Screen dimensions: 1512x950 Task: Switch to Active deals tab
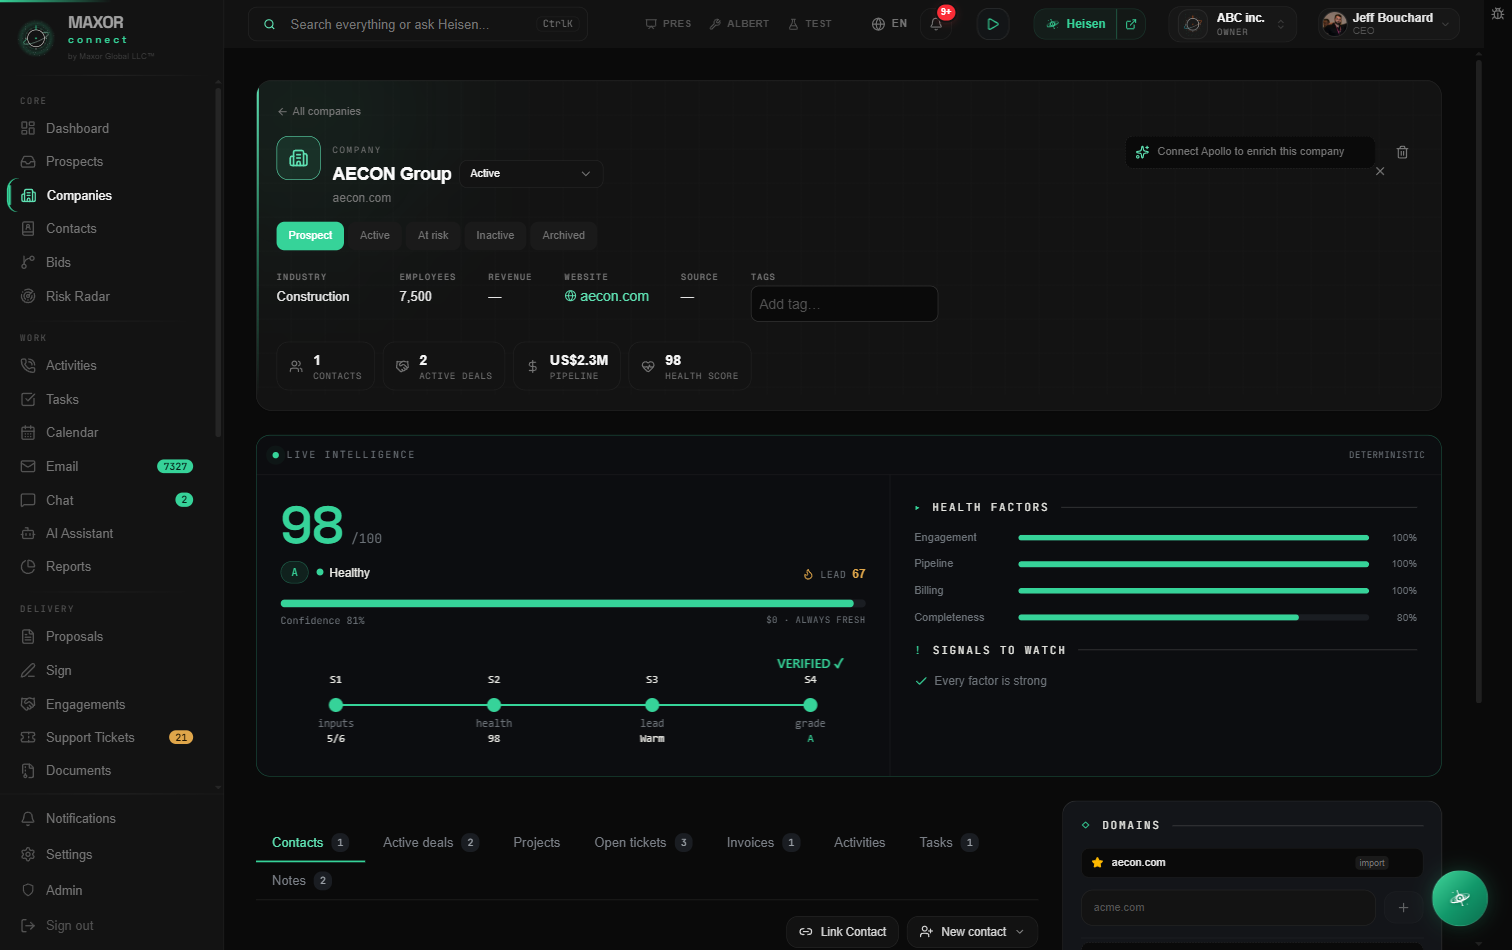point(430,843)
